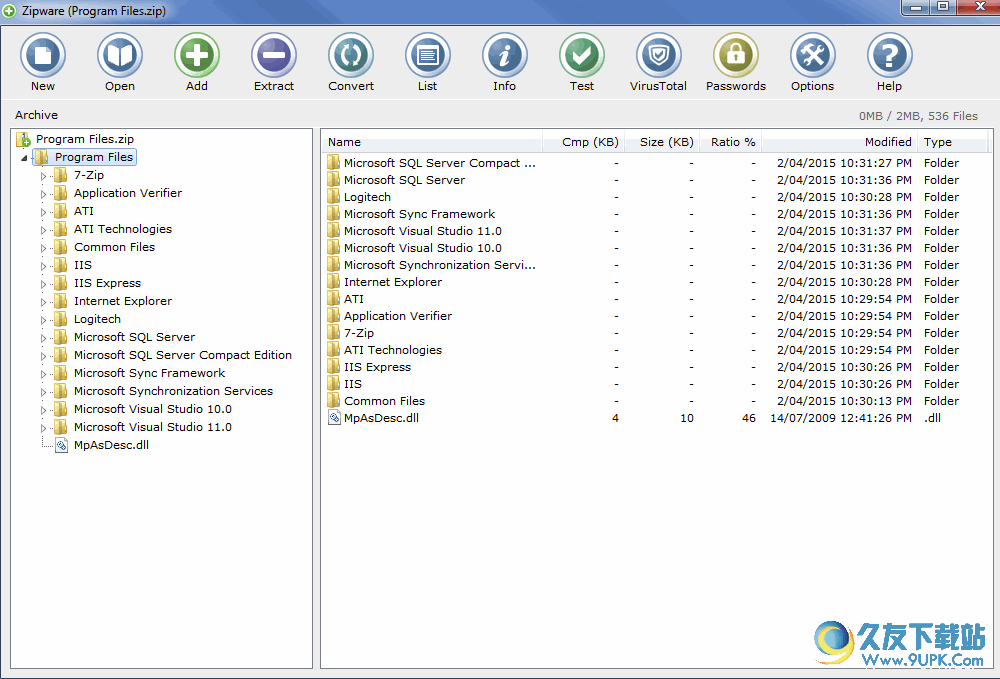Expand the Logitech tree node

click(43, 320)
